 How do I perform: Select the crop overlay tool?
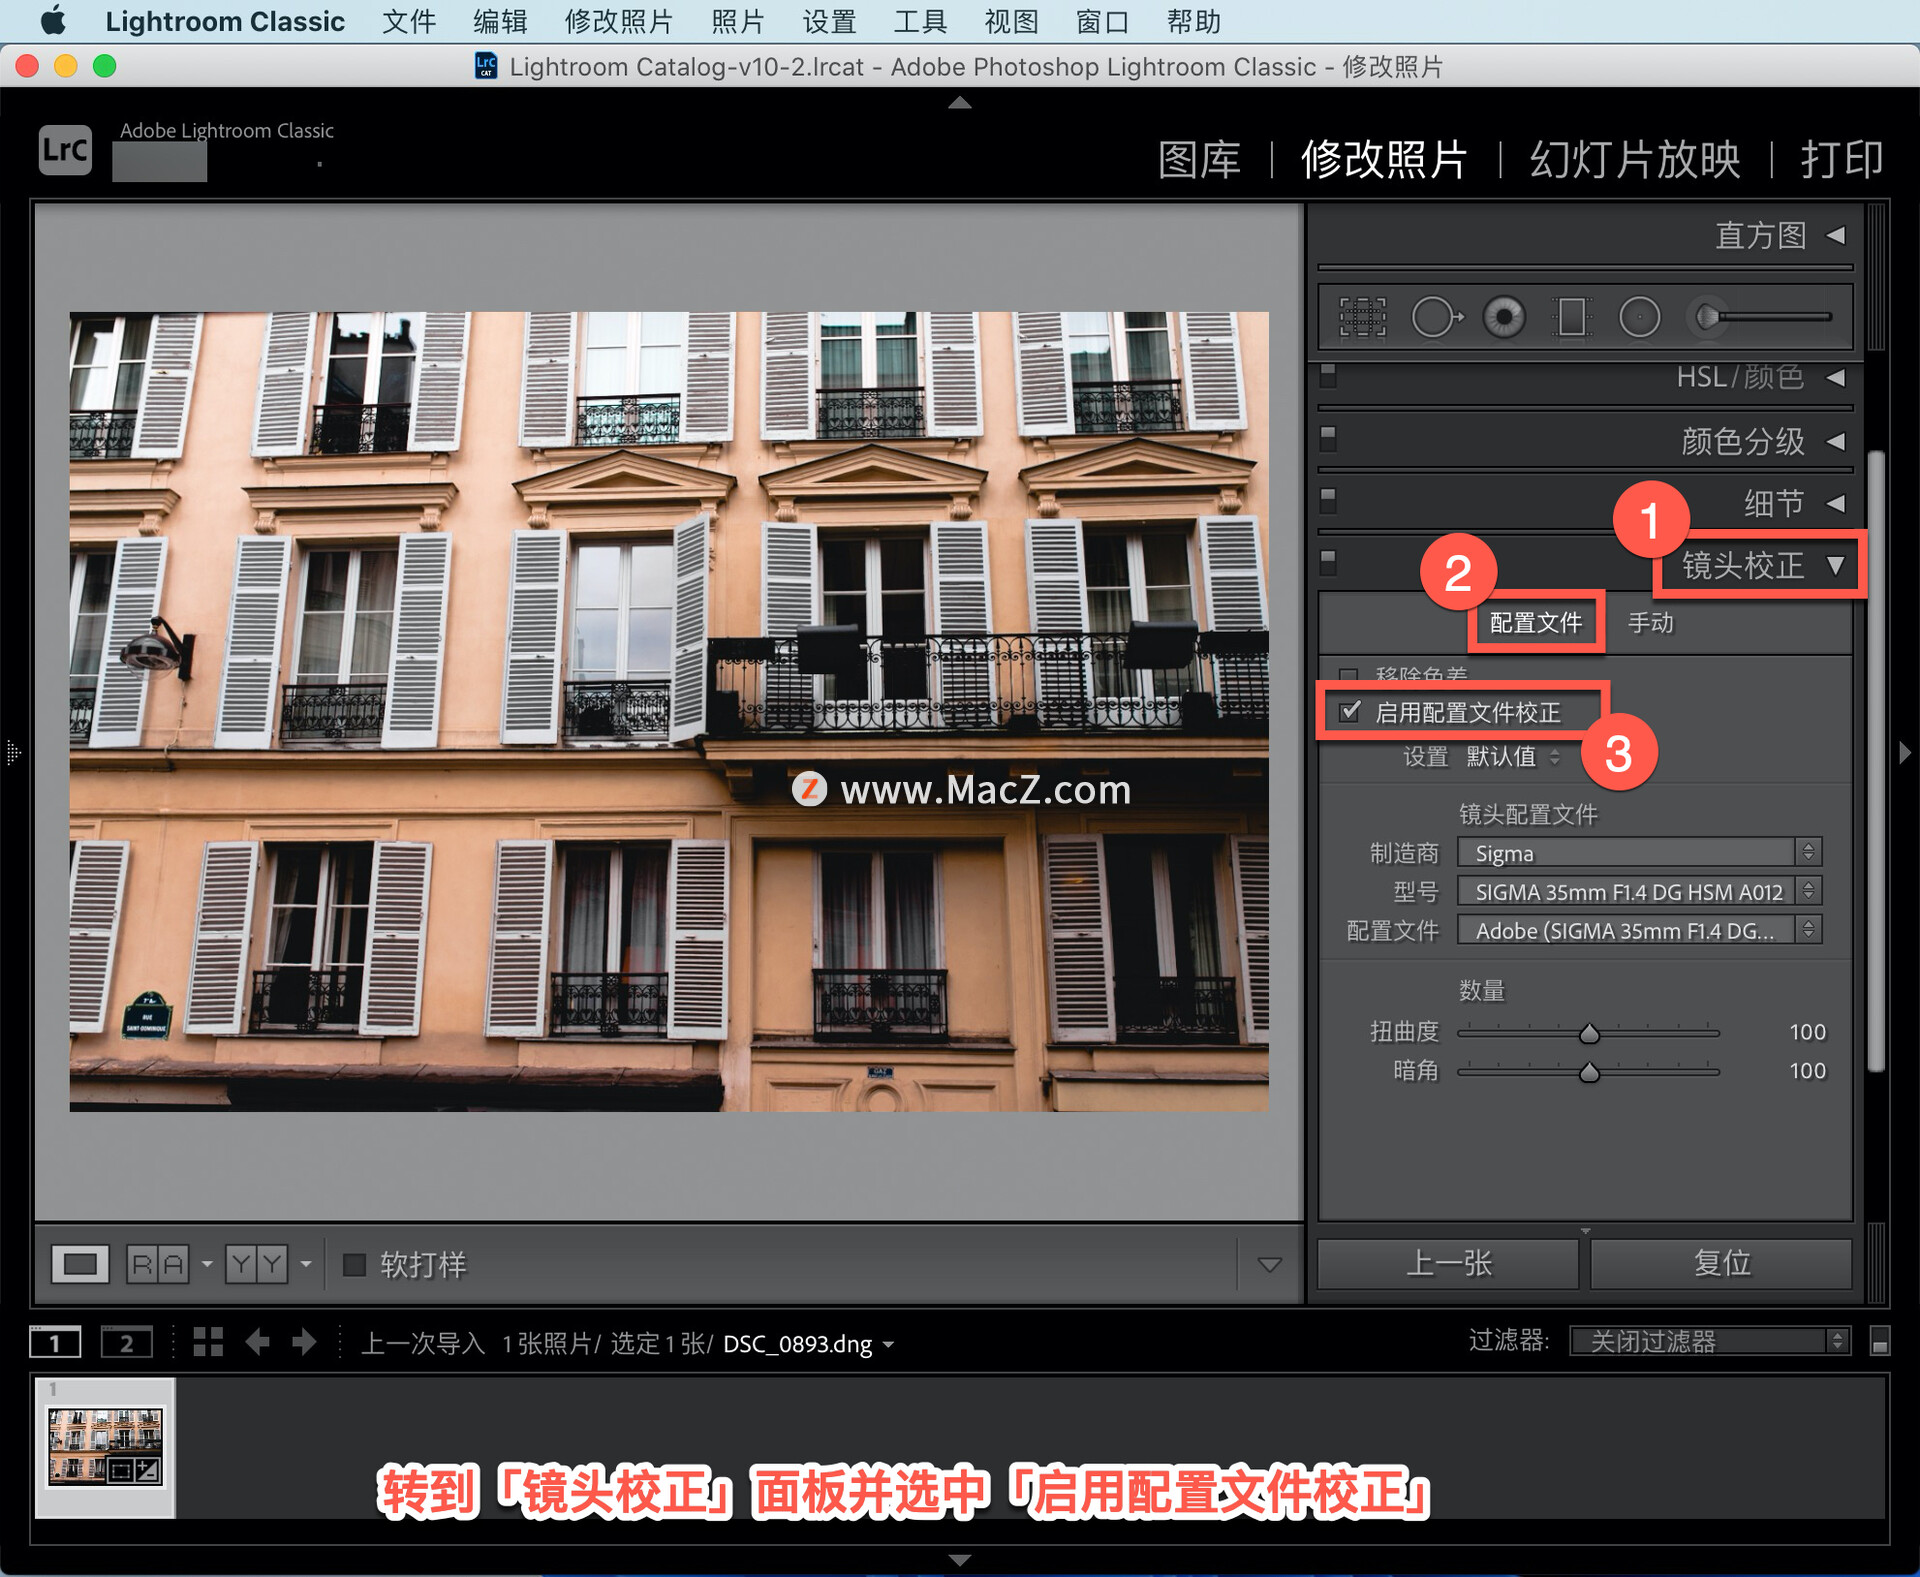tap(1362, 317)
